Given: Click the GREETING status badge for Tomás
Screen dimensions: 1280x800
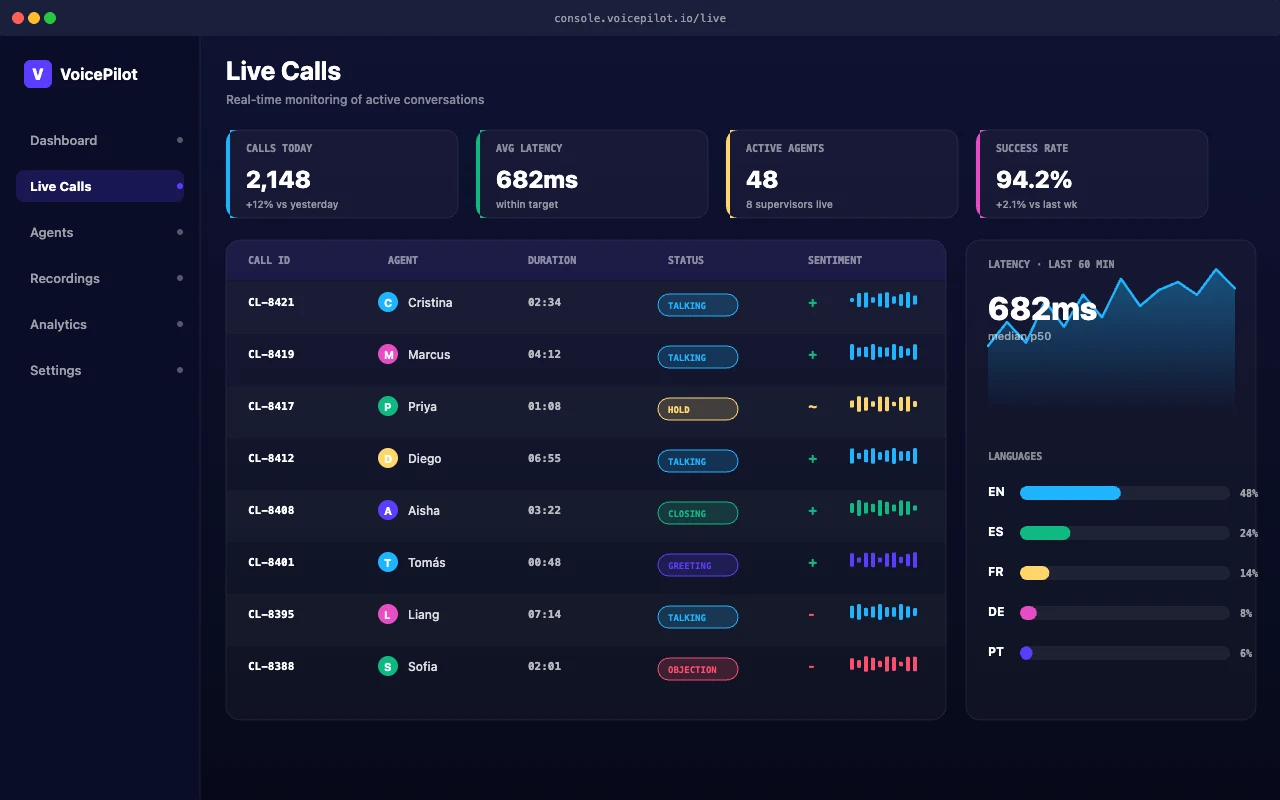Looking at the screenshot, I should pos(698,565).
